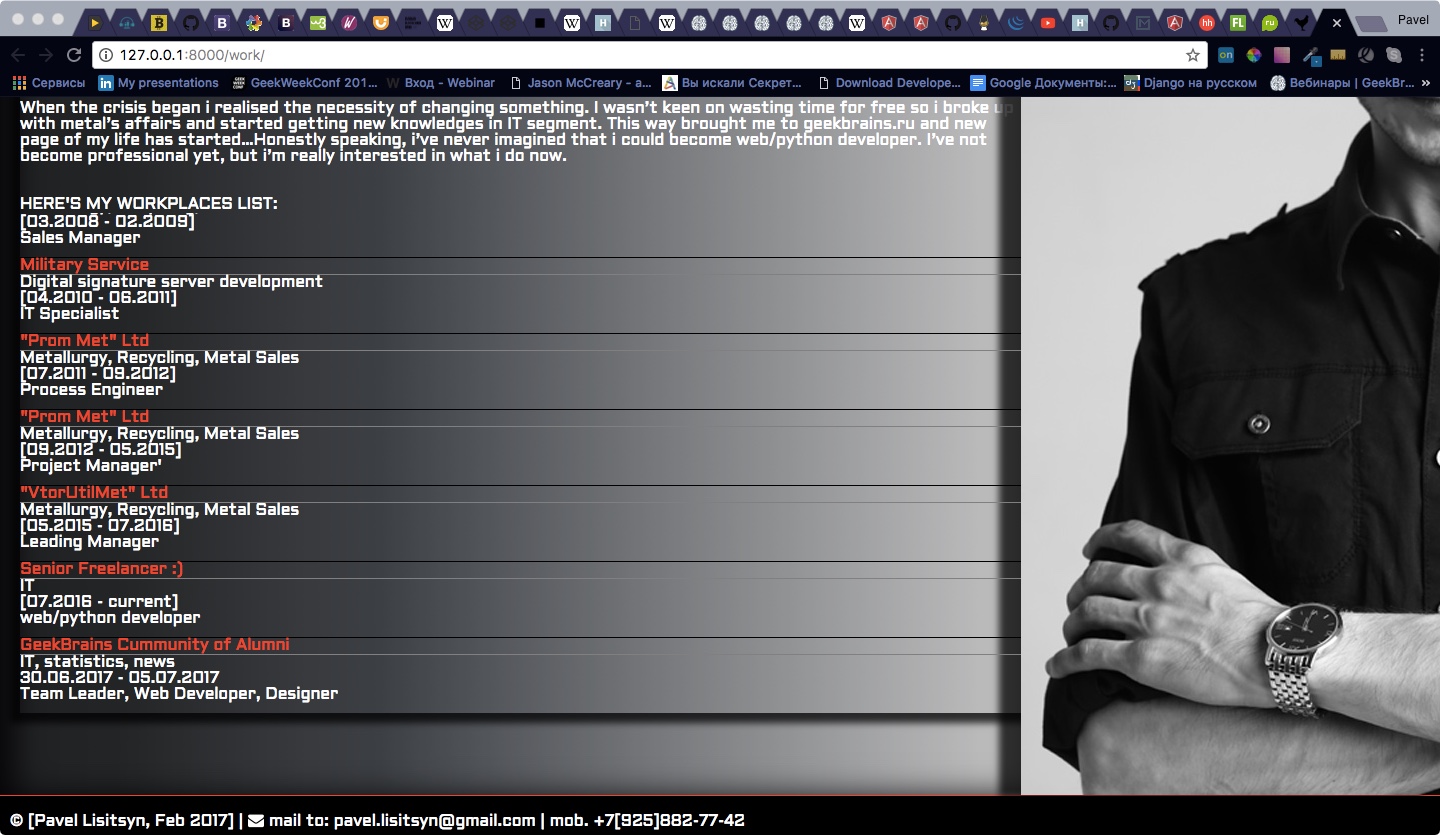Open the Google Документы bookmark
The image size is (1440, 835).
coord(1043,83)
